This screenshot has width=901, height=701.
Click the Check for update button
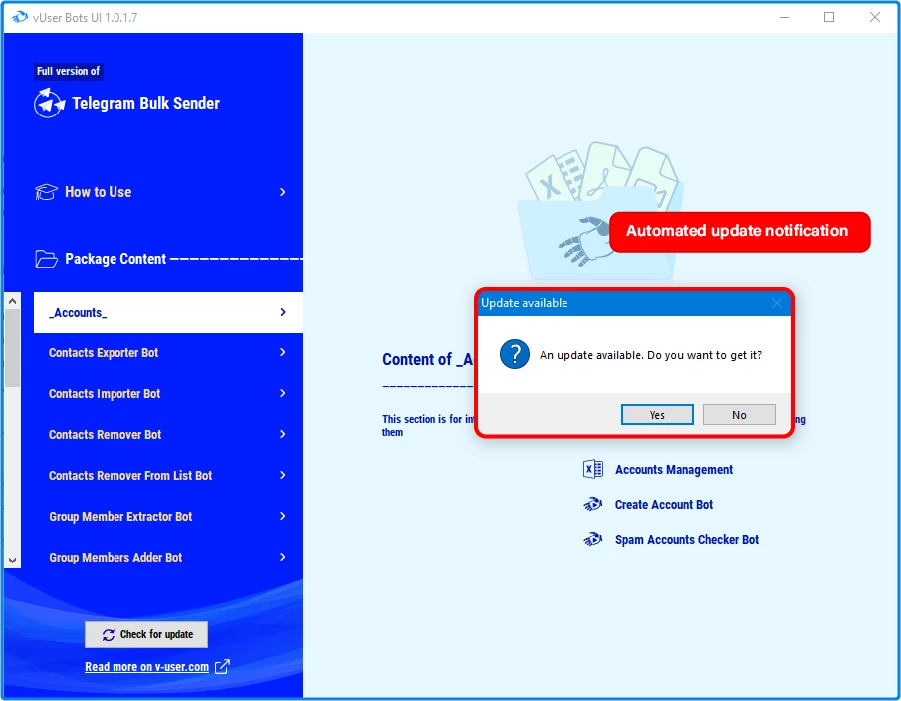[x=147, y=634]
